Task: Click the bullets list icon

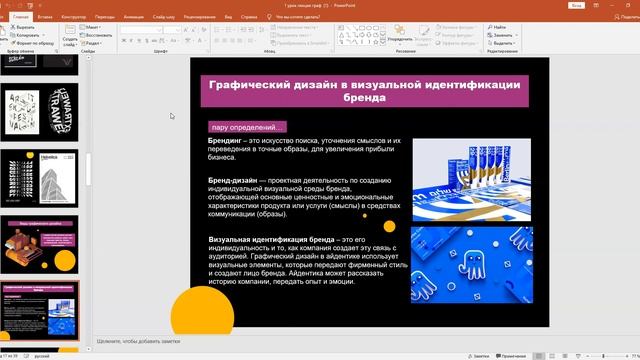Action: (x=218, y=30)
